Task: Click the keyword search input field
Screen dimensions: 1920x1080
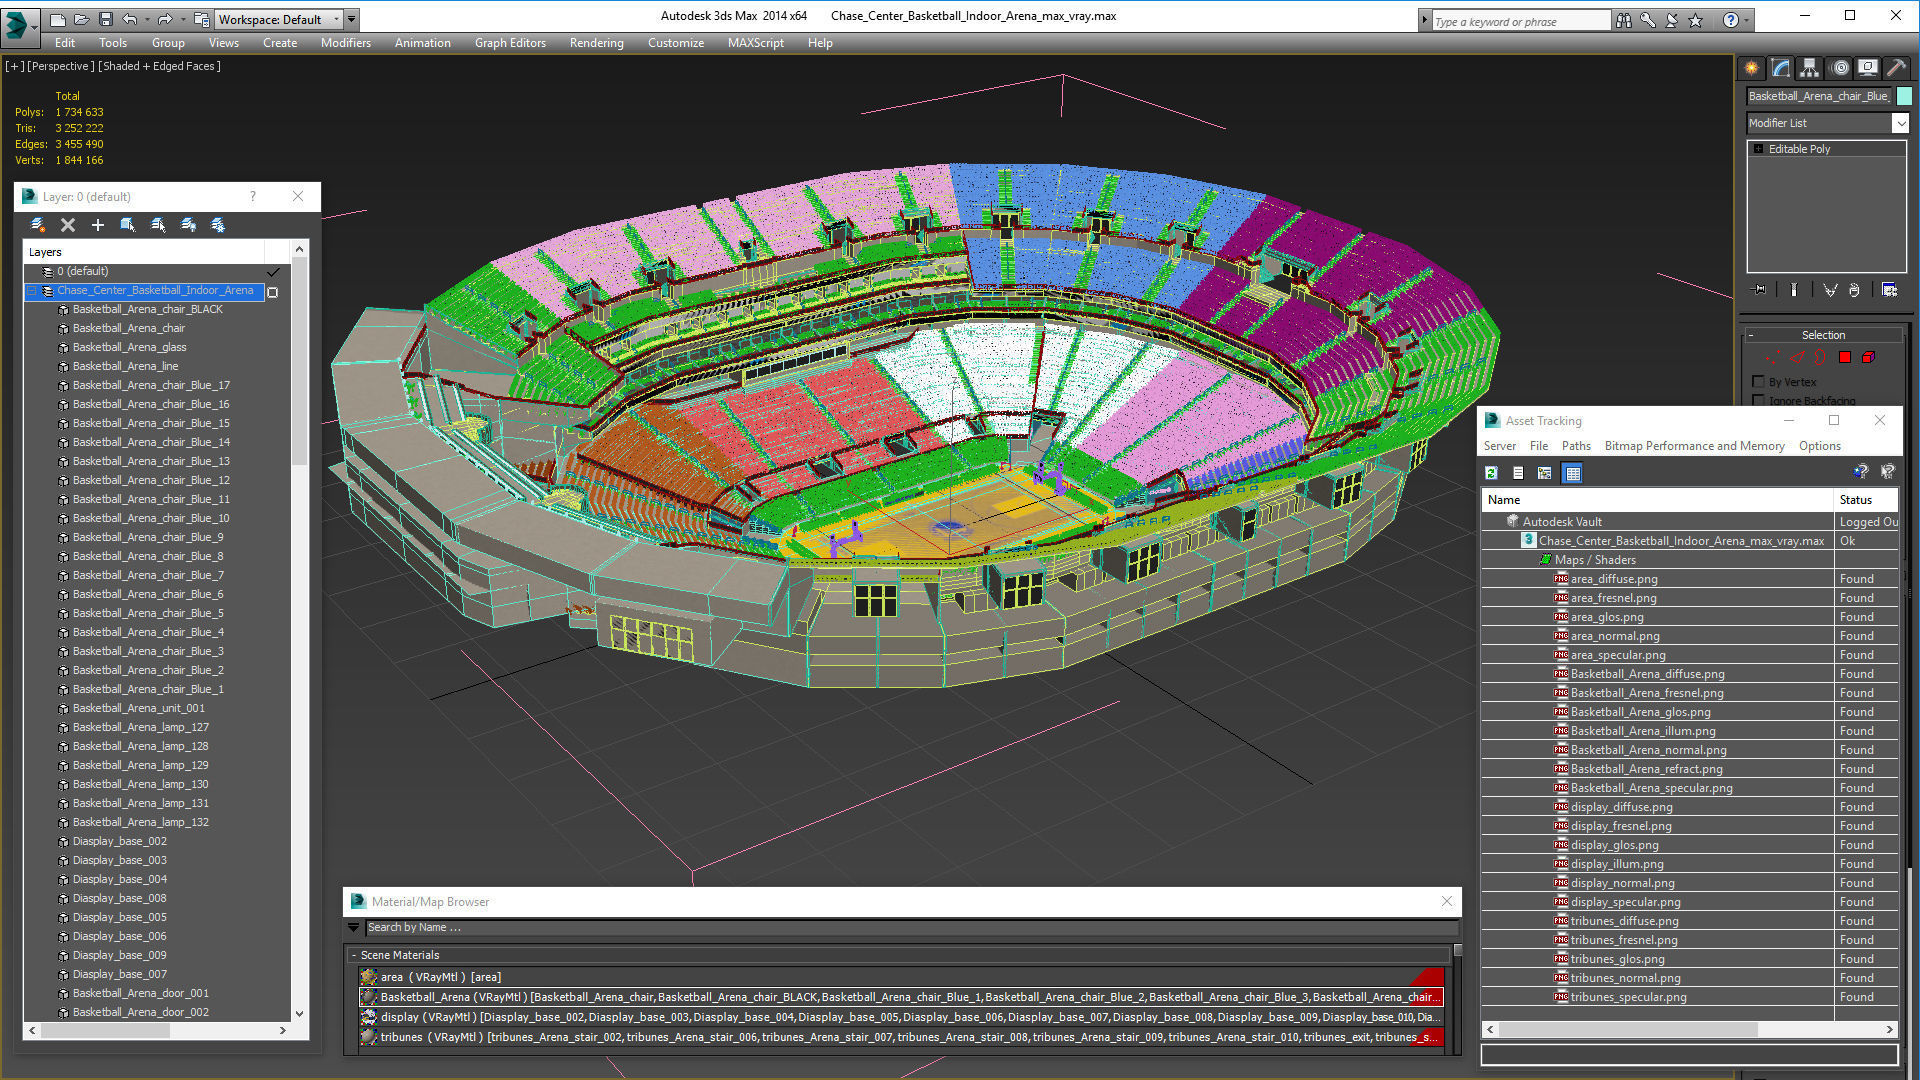Action: coord(1520,21)
